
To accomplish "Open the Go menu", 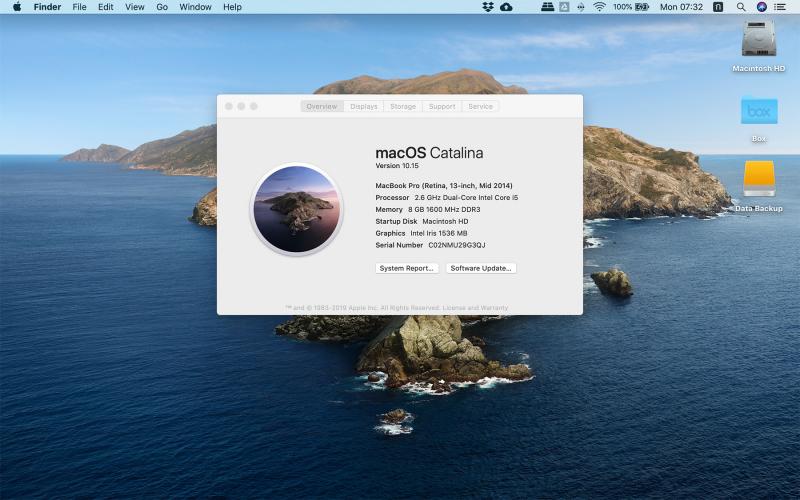I will point(162,7).
